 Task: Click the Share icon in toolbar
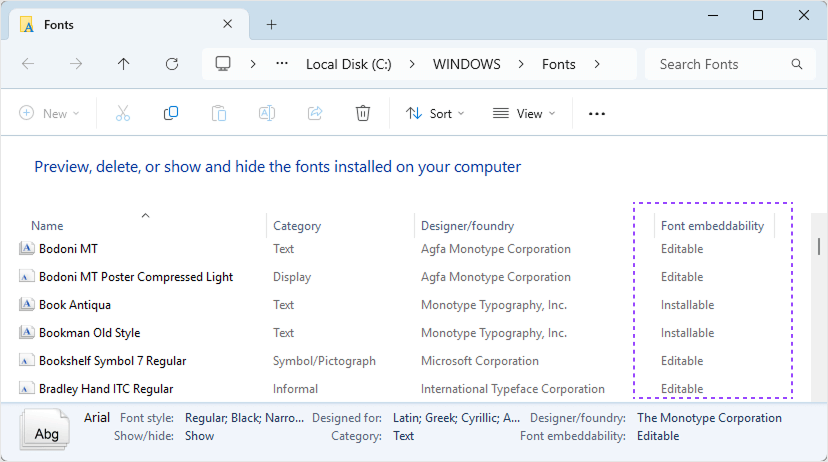coord(315,113)
